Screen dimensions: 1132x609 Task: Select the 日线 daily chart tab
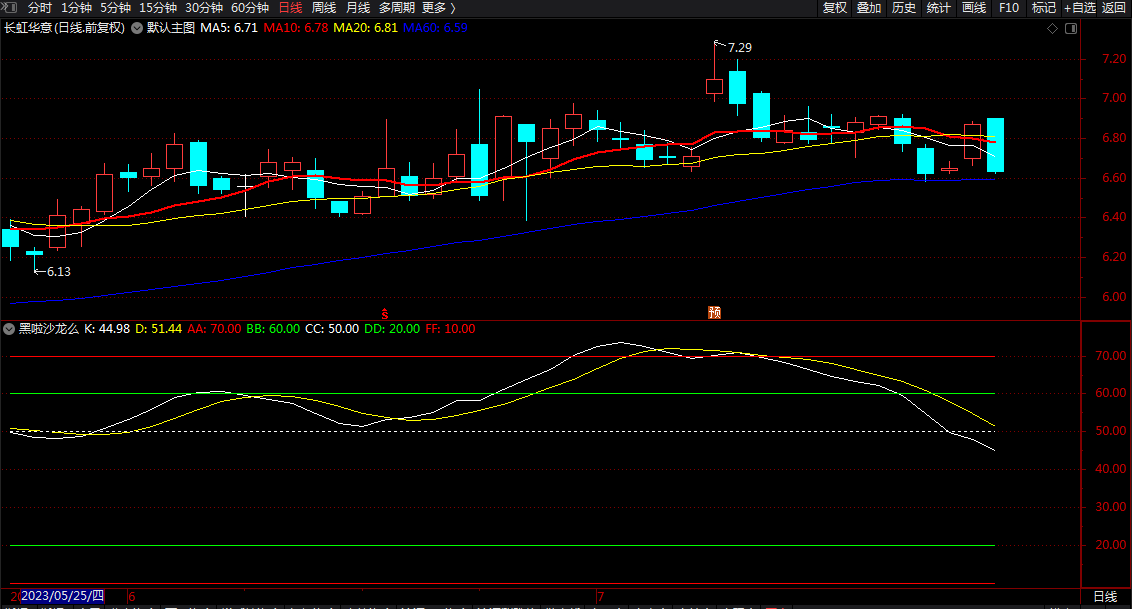[x=290, y=7]
